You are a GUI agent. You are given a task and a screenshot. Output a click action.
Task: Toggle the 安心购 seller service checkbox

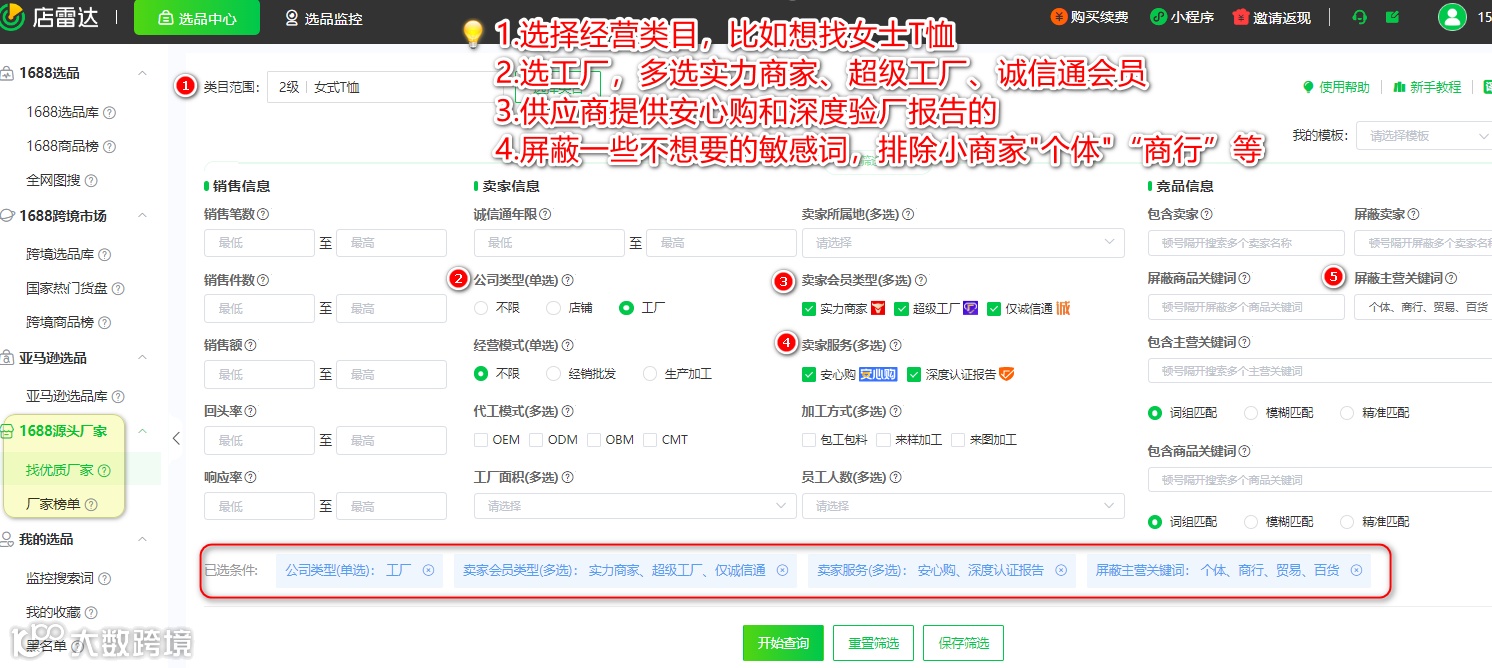coord(808,375)
